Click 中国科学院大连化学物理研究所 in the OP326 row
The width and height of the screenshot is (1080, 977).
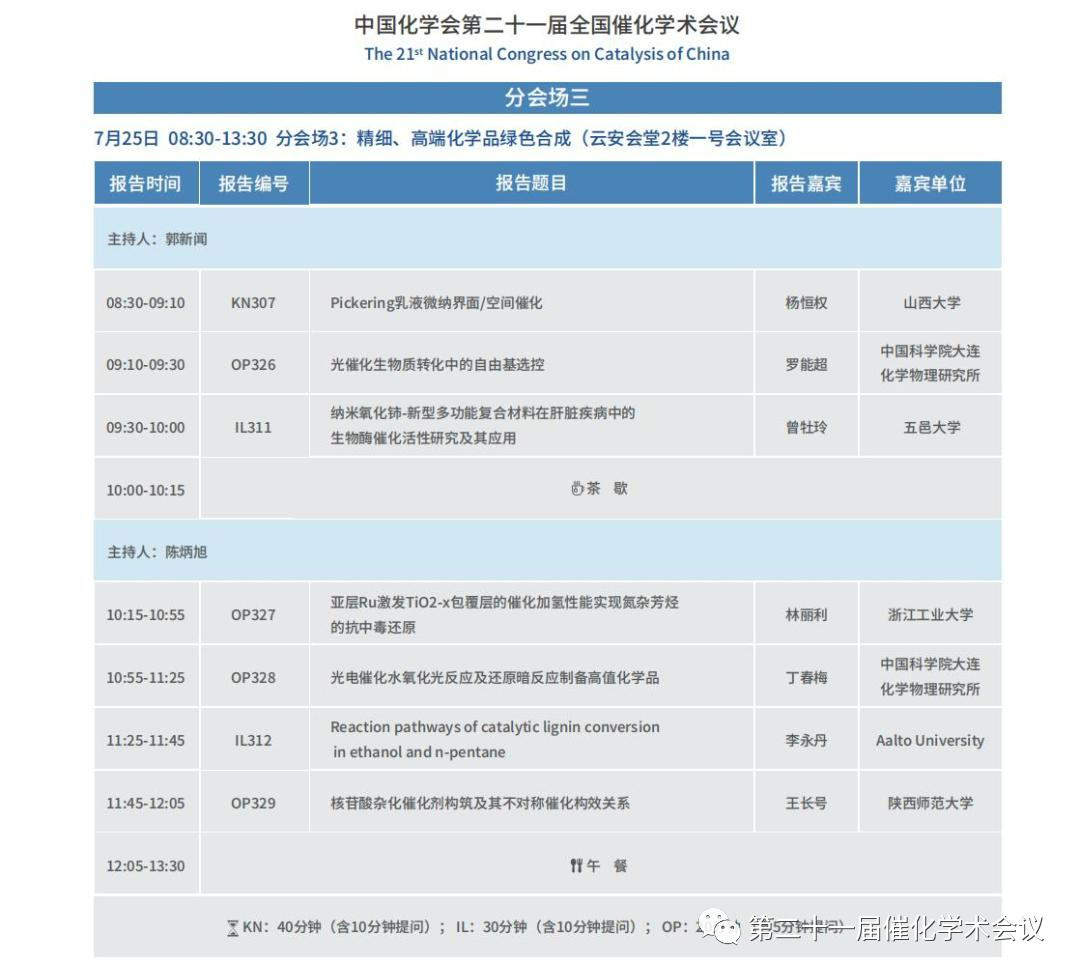click(x=930, y=363)
